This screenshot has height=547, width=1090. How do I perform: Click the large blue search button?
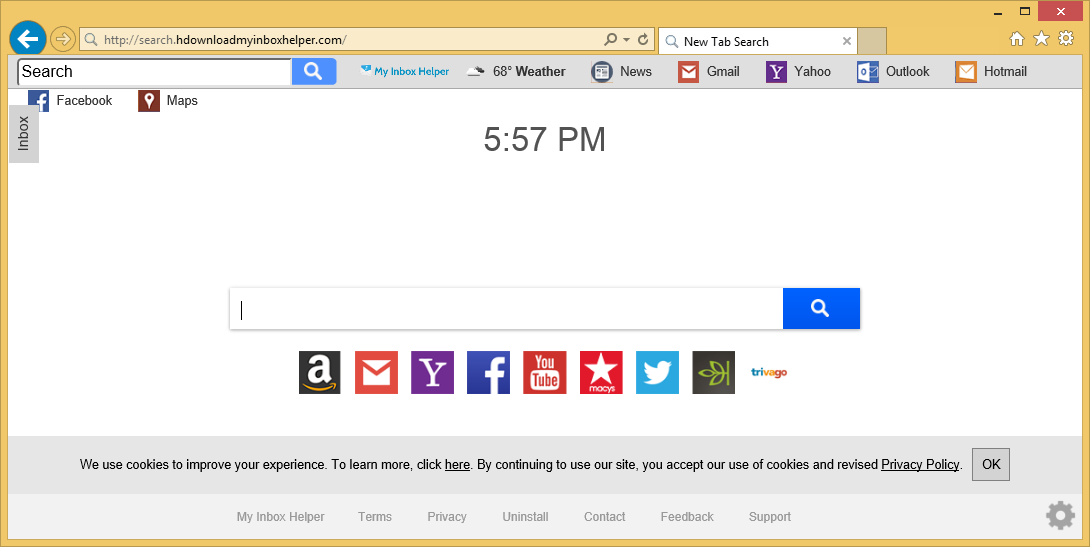coord(821,309)
